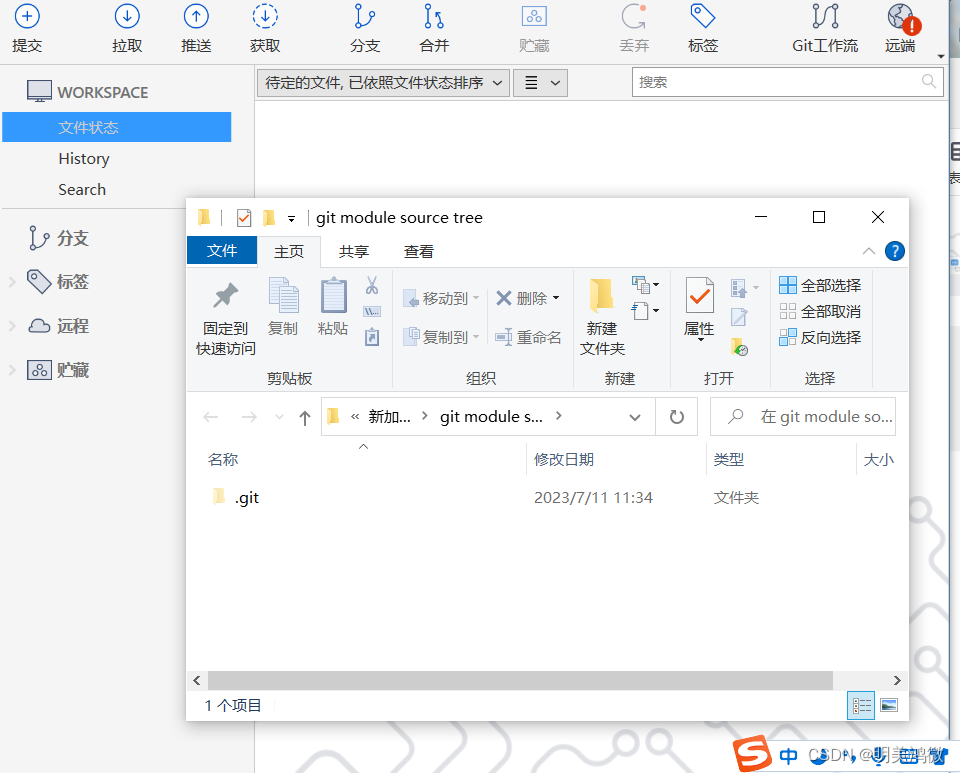Click the scissors cut icon
Image resolution: width=960 pixels, height=773 pixels.
[372, 285]
